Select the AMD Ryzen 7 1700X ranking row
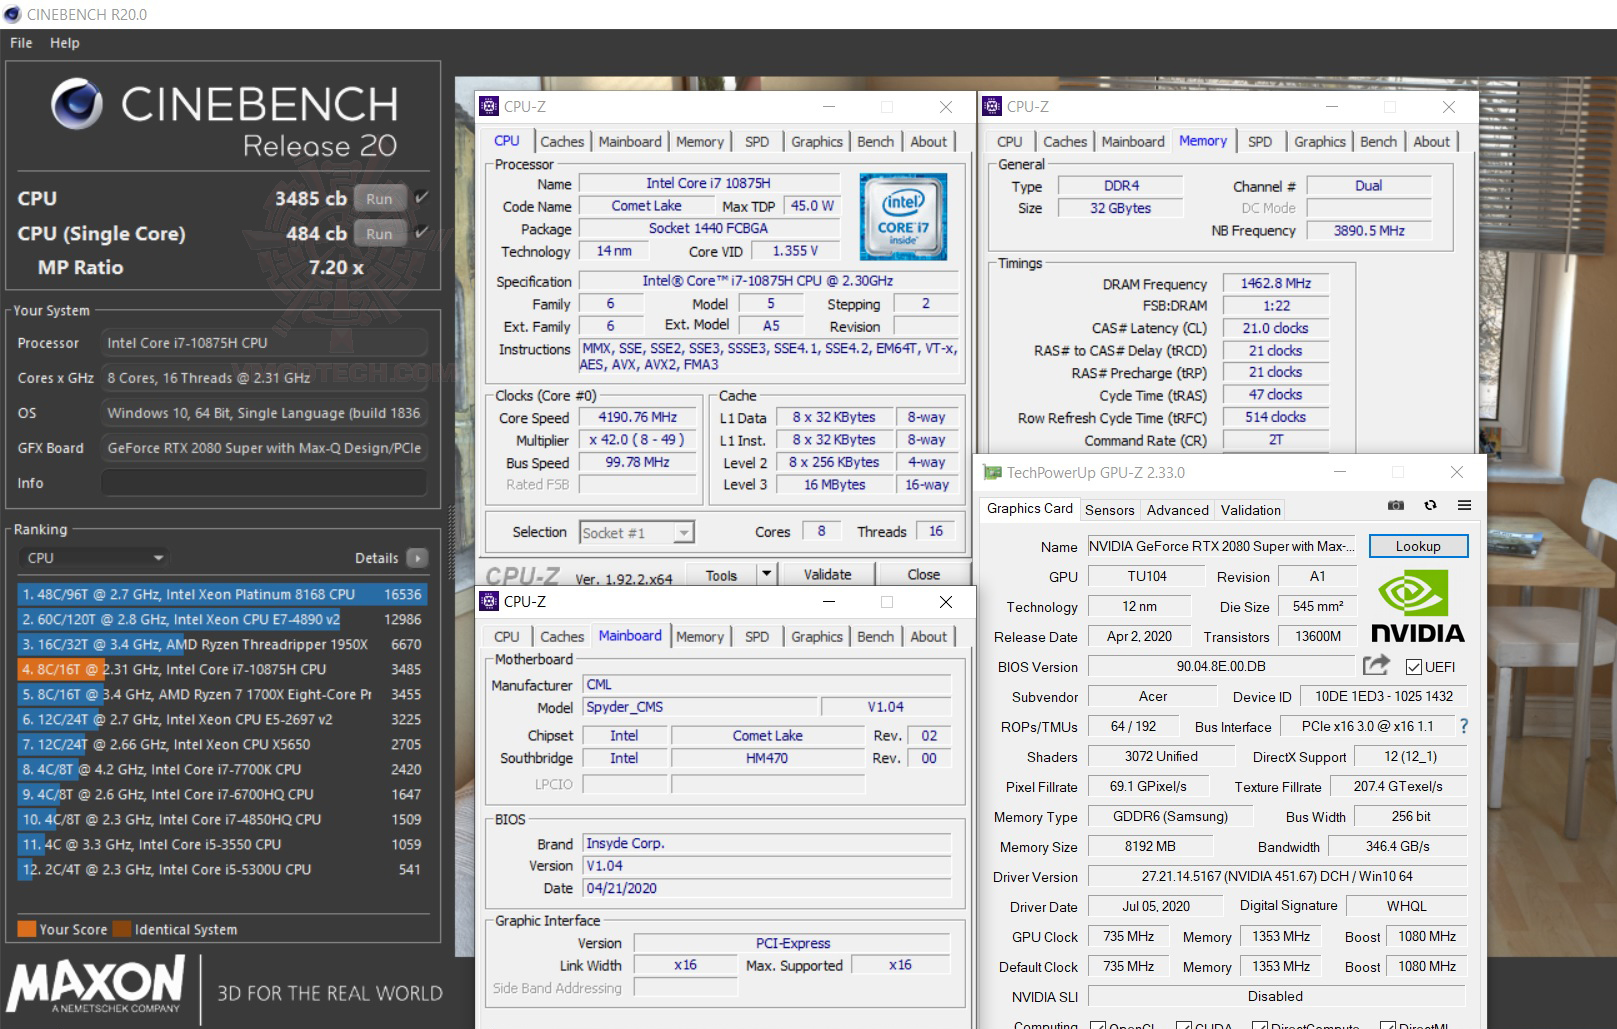Screen dimensions: 1617x1029 pos(222,694)
